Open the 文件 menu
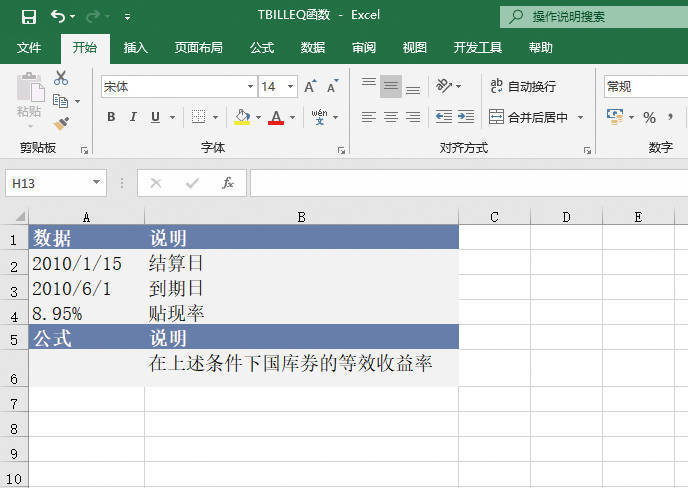 tap(30, 47)
